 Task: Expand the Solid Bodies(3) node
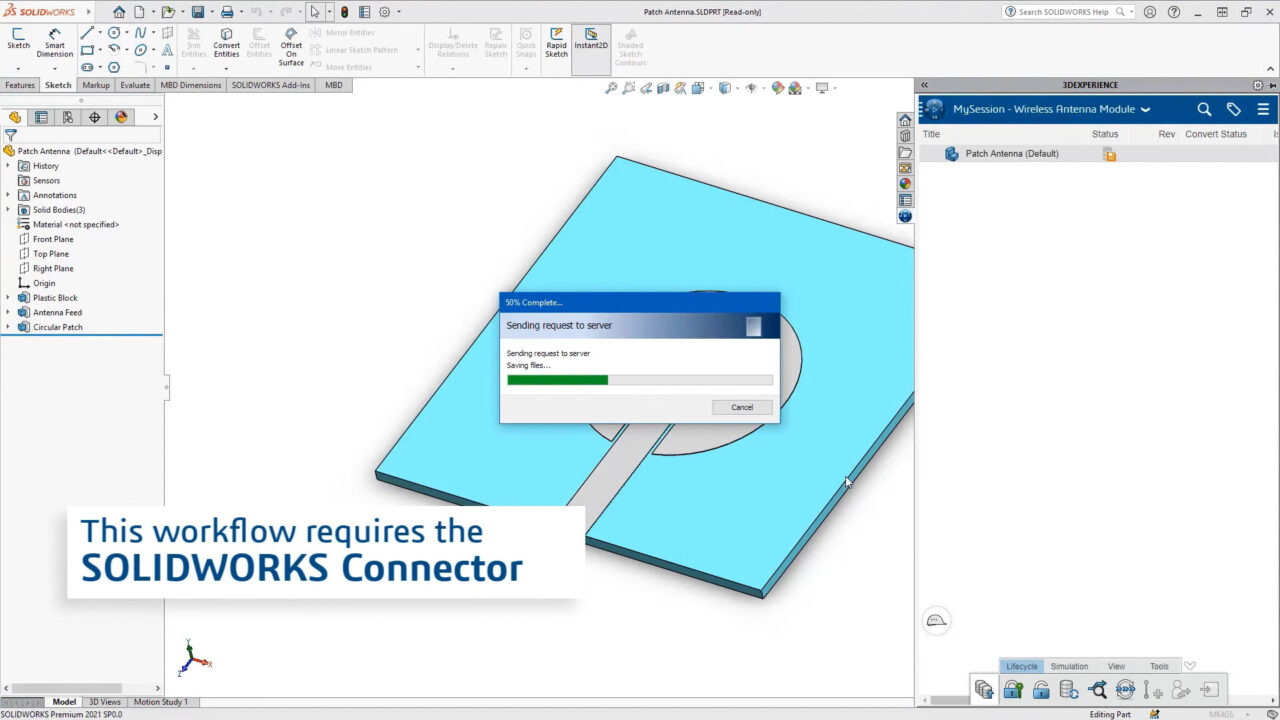[x=8, y=210]
